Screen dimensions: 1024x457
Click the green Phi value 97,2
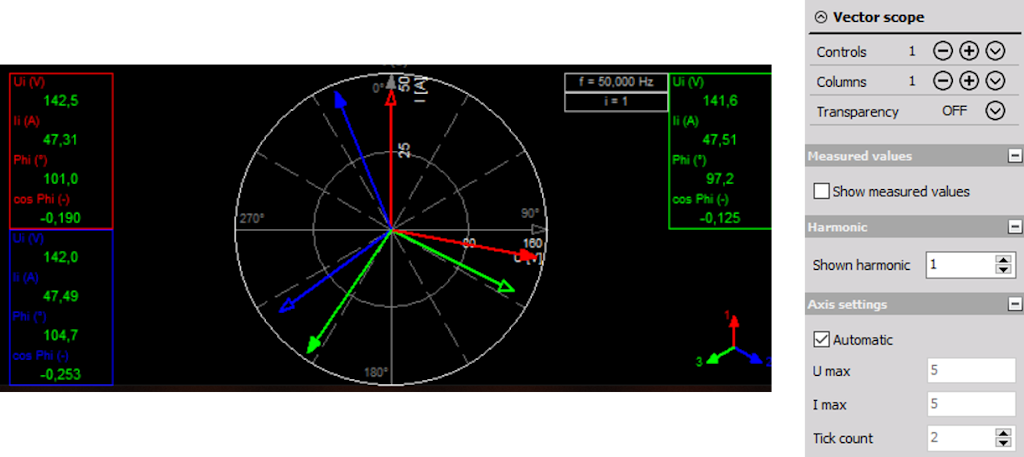pos(719,178)
